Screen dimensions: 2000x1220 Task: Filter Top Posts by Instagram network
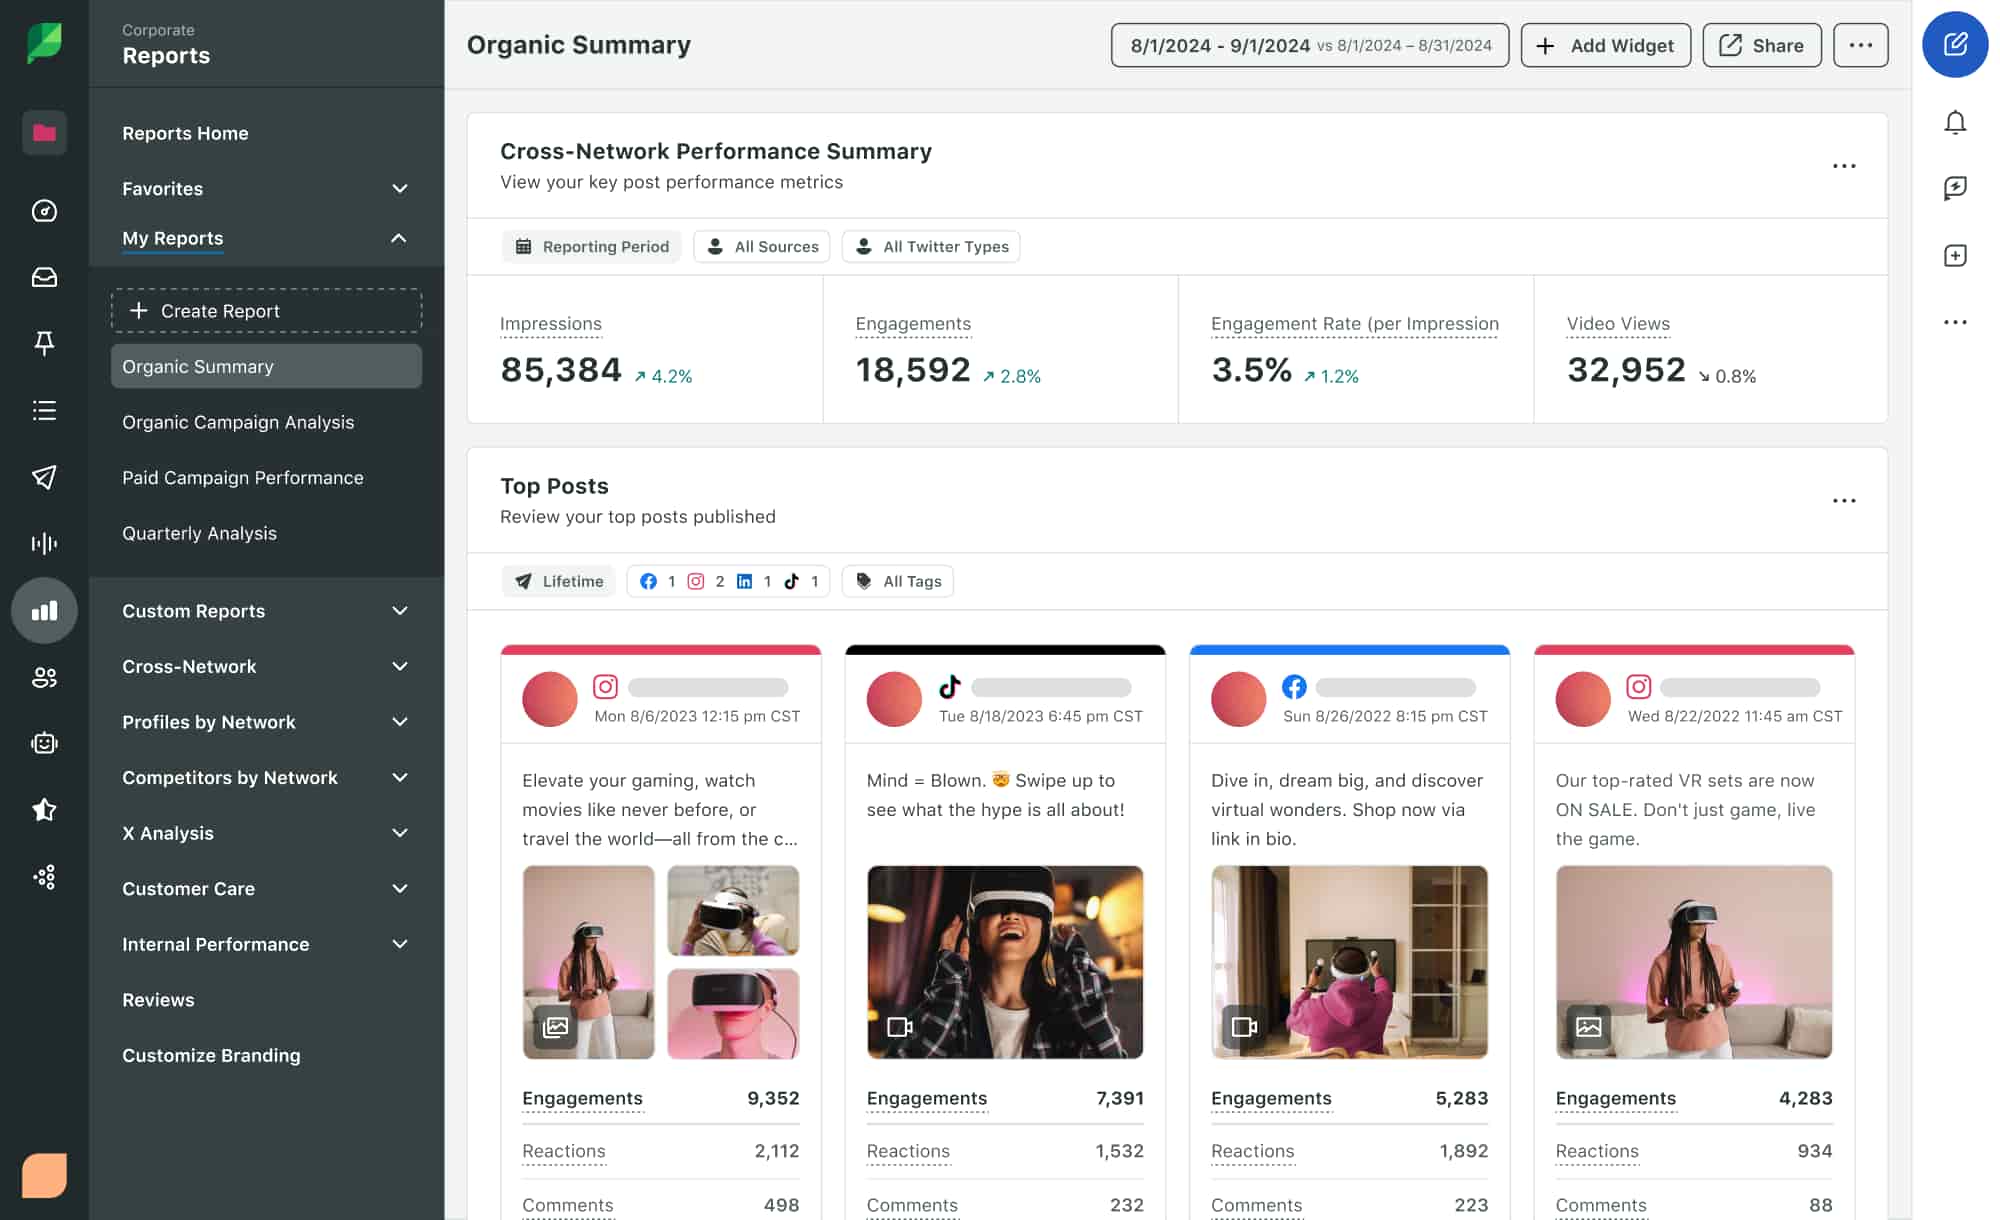click(697, 581)
